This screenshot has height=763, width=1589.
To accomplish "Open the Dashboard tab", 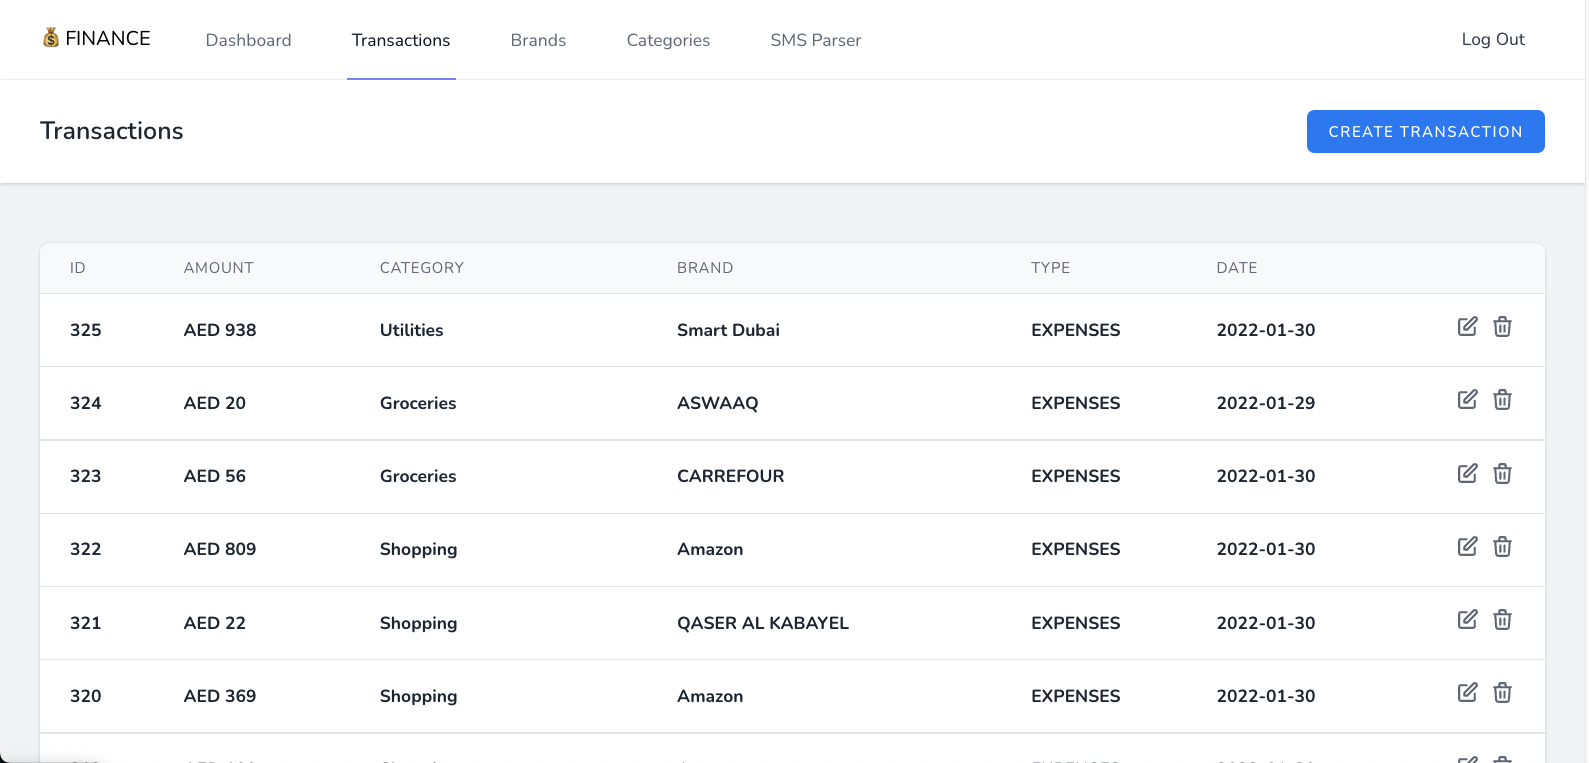I will pyautogui.click(x=248, y=40).
